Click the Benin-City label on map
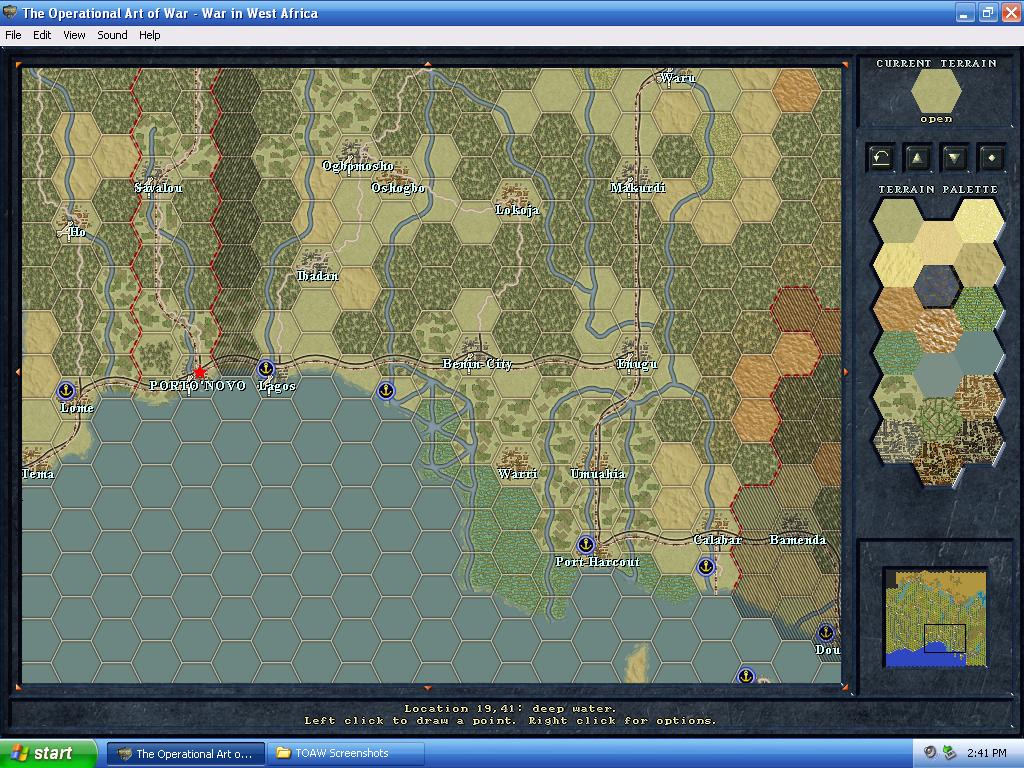This screenshot has height=768, width=1024. point(477,364)
